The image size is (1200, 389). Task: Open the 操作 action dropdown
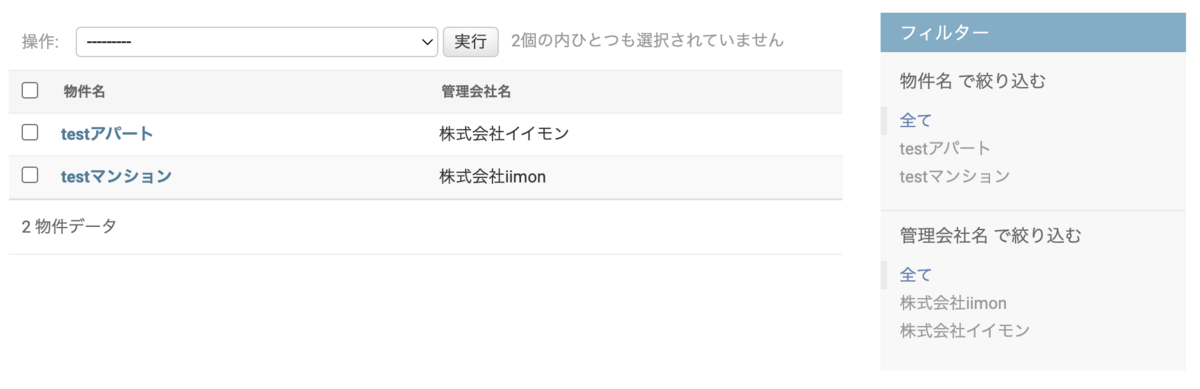(257, 41)
